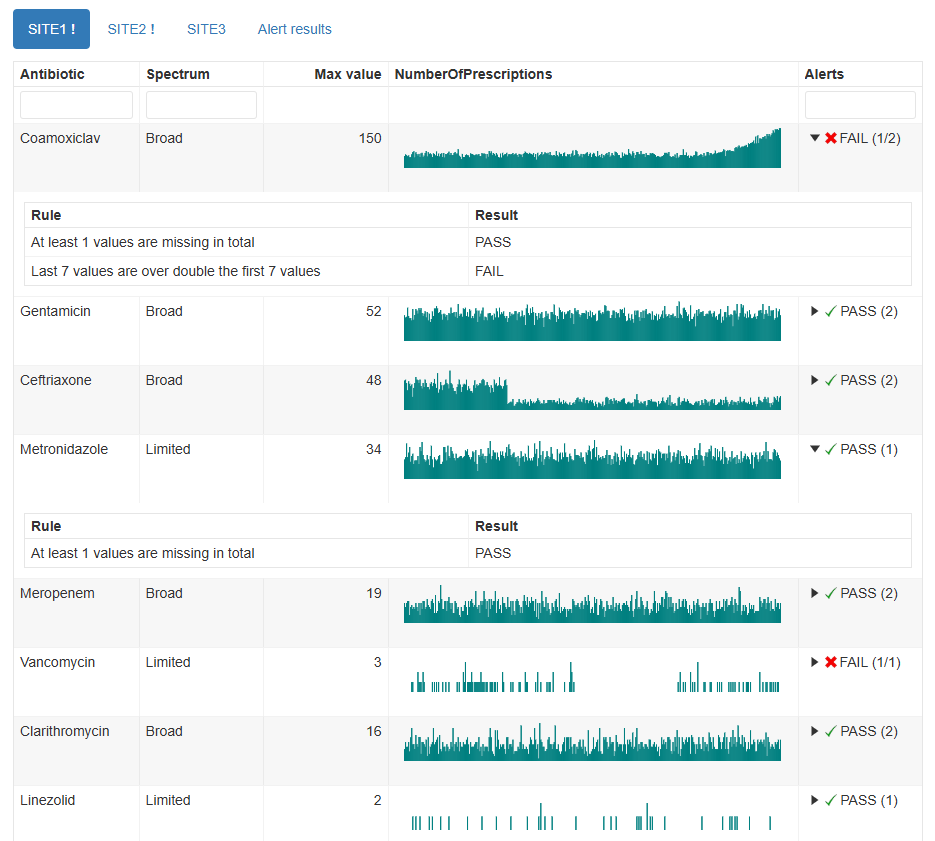
Task: Open the Alert results tab
Action: coord(294,29)
